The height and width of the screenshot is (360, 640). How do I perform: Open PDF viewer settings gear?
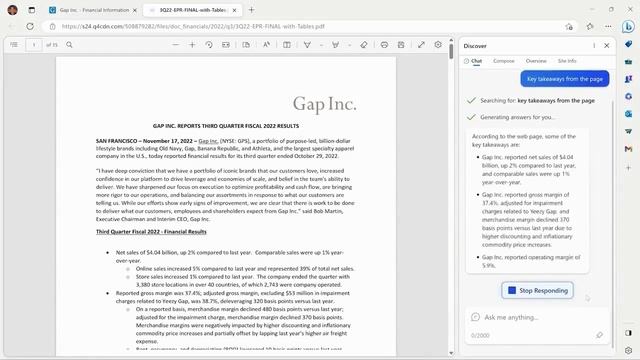[438, 45]
